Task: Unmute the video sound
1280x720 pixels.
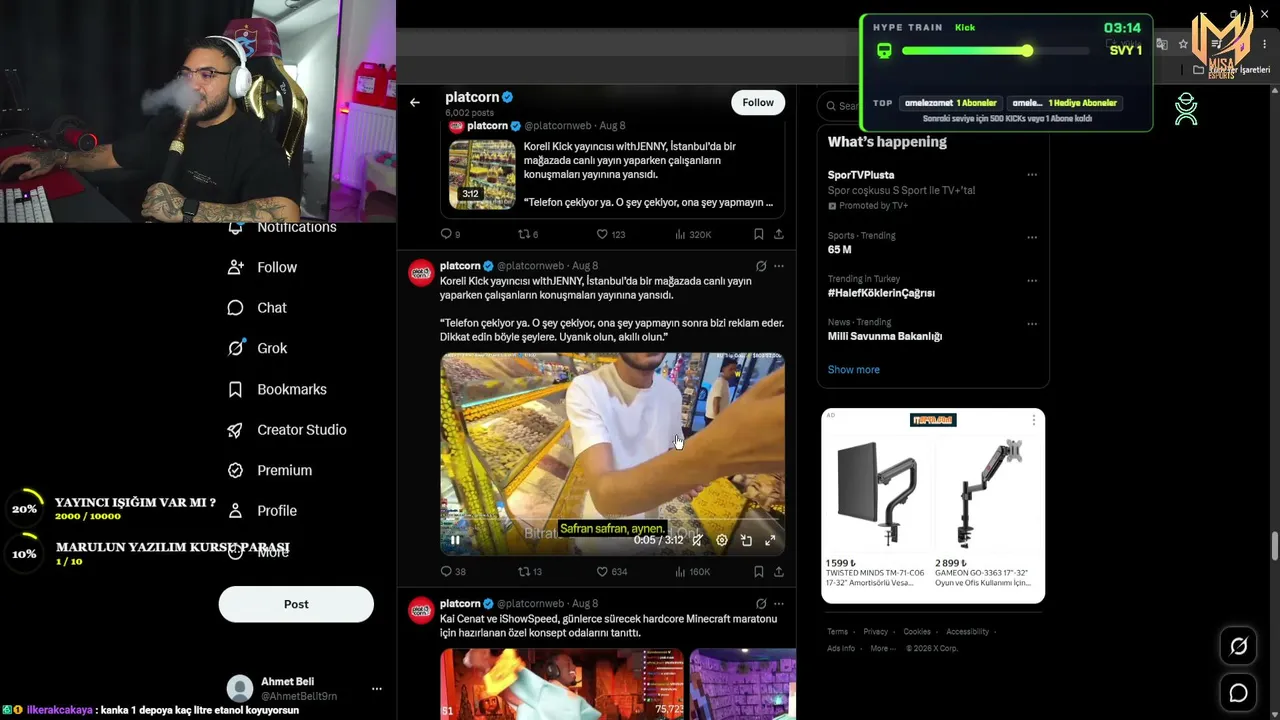Action: point(697,540)
